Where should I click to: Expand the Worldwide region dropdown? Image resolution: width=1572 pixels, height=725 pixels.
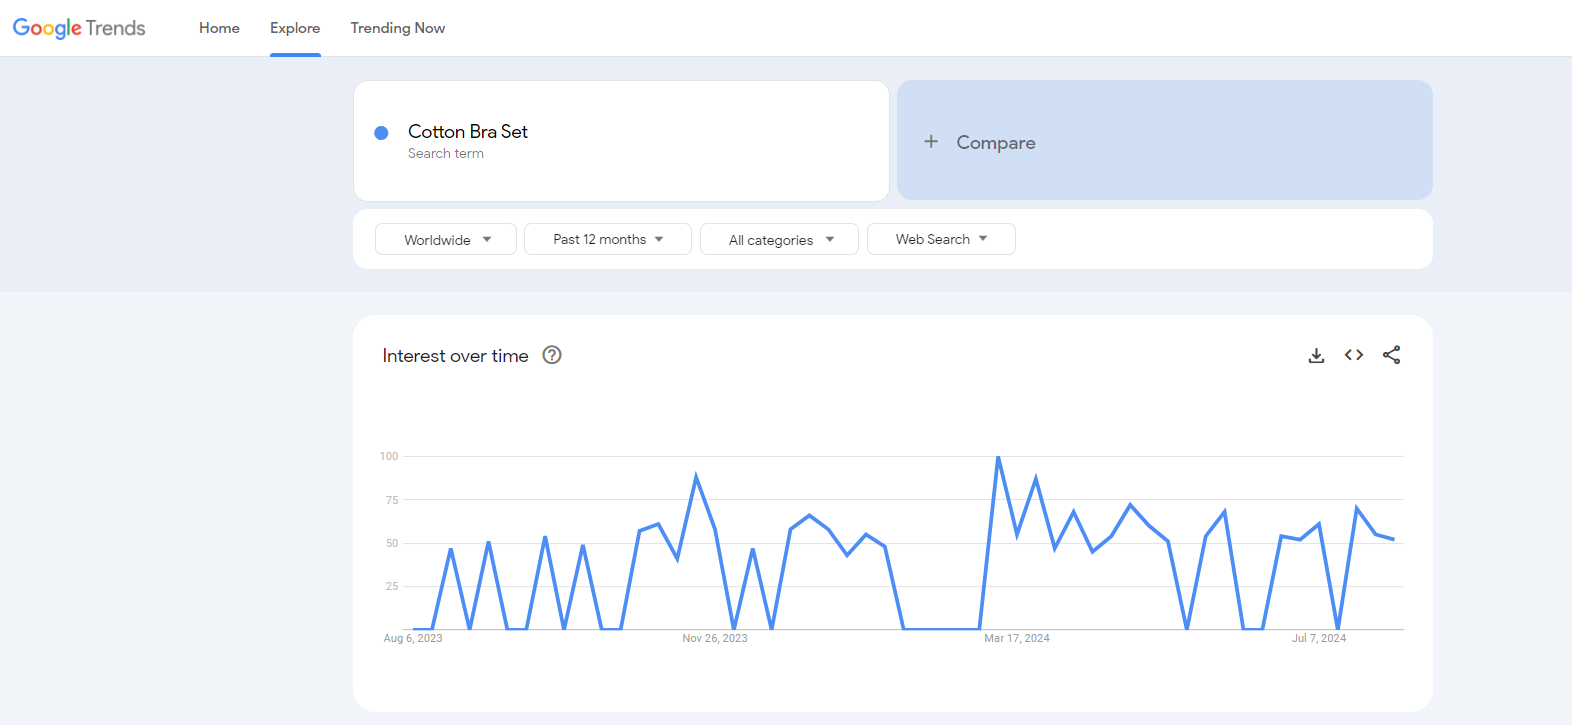point(446,239)
